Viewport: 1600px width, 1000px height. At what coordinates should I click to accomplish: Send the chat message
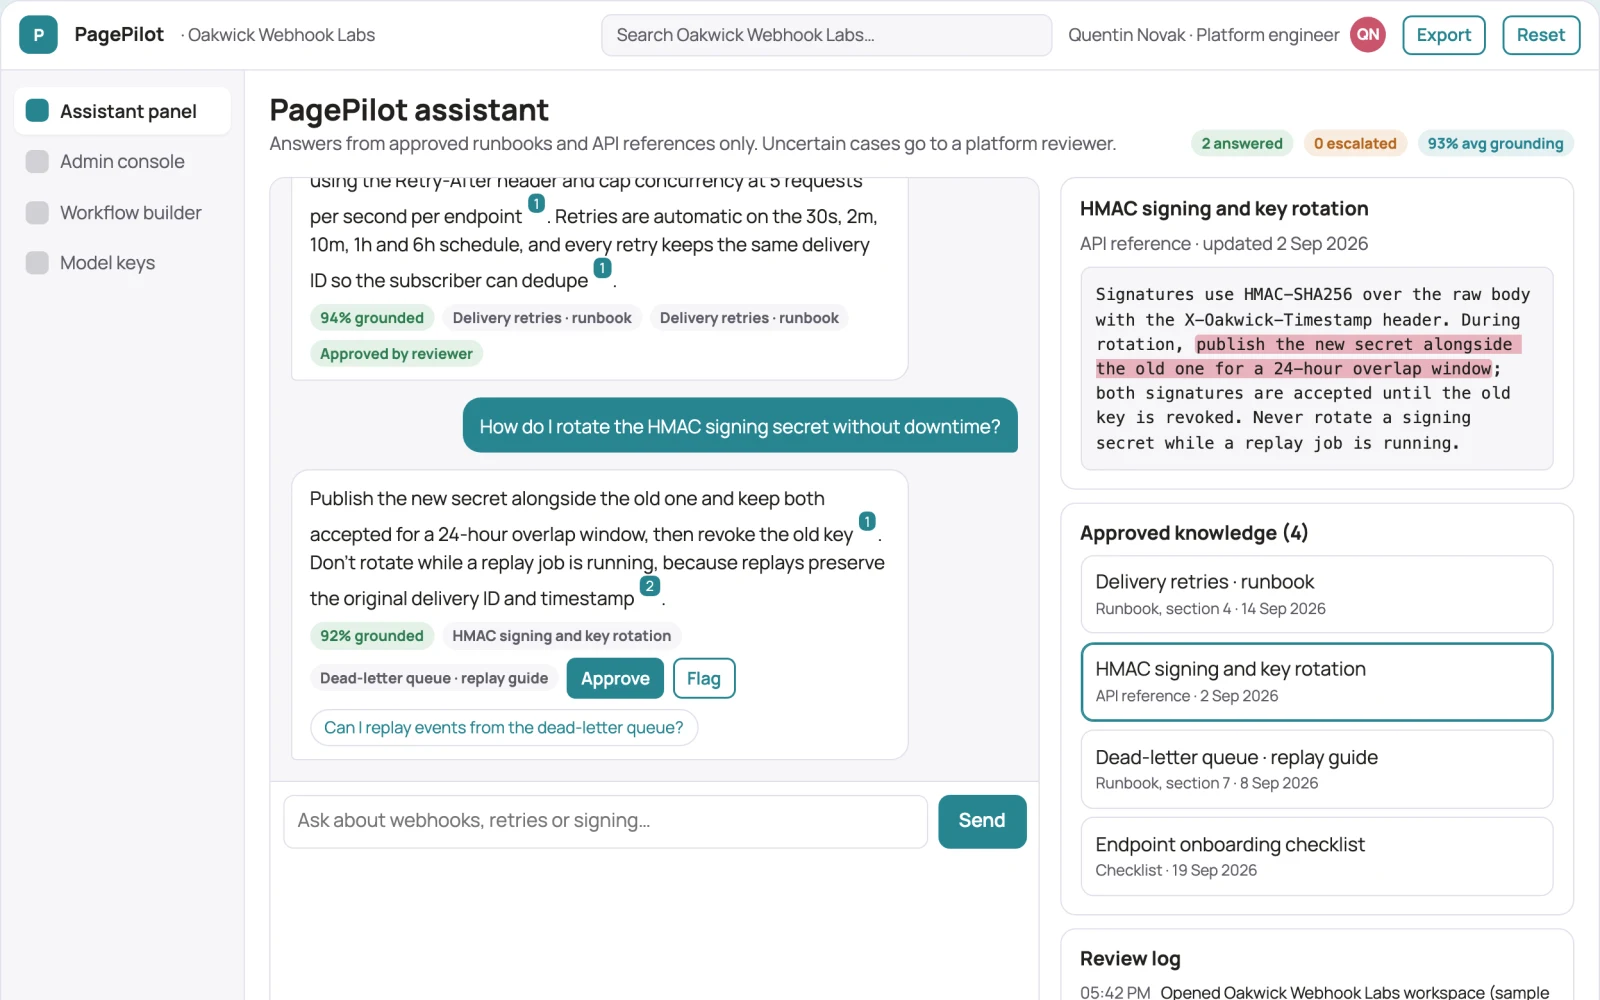pyautogui.click(x=982, y=821)
